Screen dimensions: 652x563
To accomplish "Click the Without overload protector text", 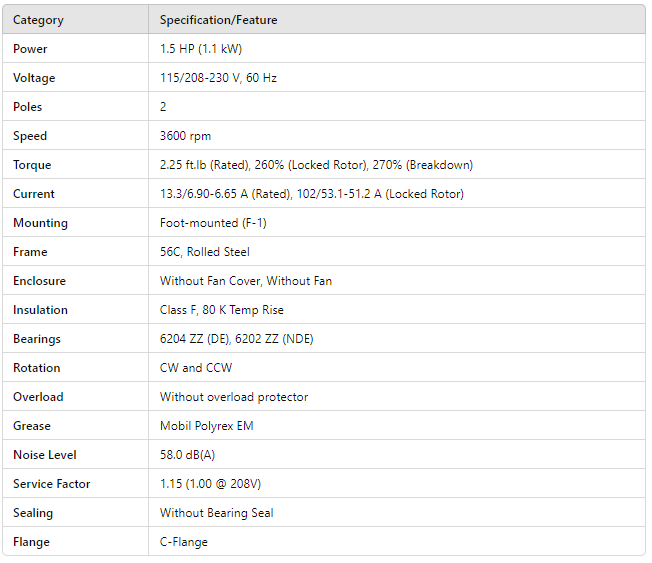I will (234, 397).
